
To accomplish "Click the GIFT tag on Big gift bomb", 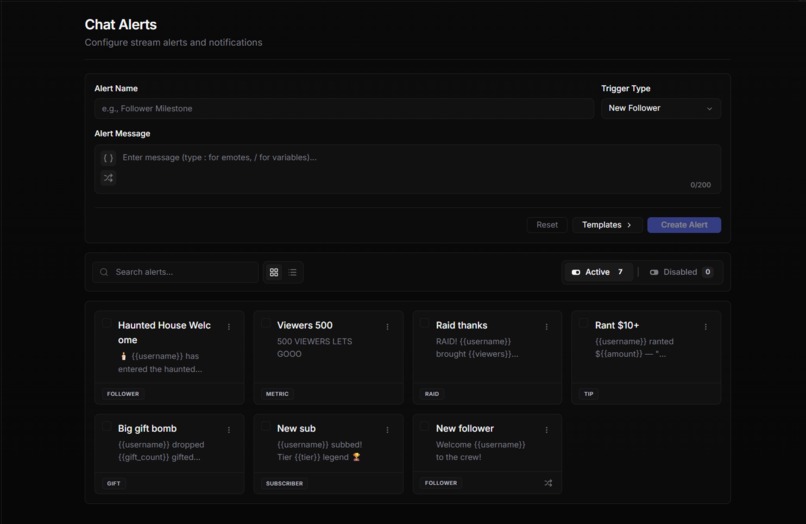I will click(x=114, y=483).
